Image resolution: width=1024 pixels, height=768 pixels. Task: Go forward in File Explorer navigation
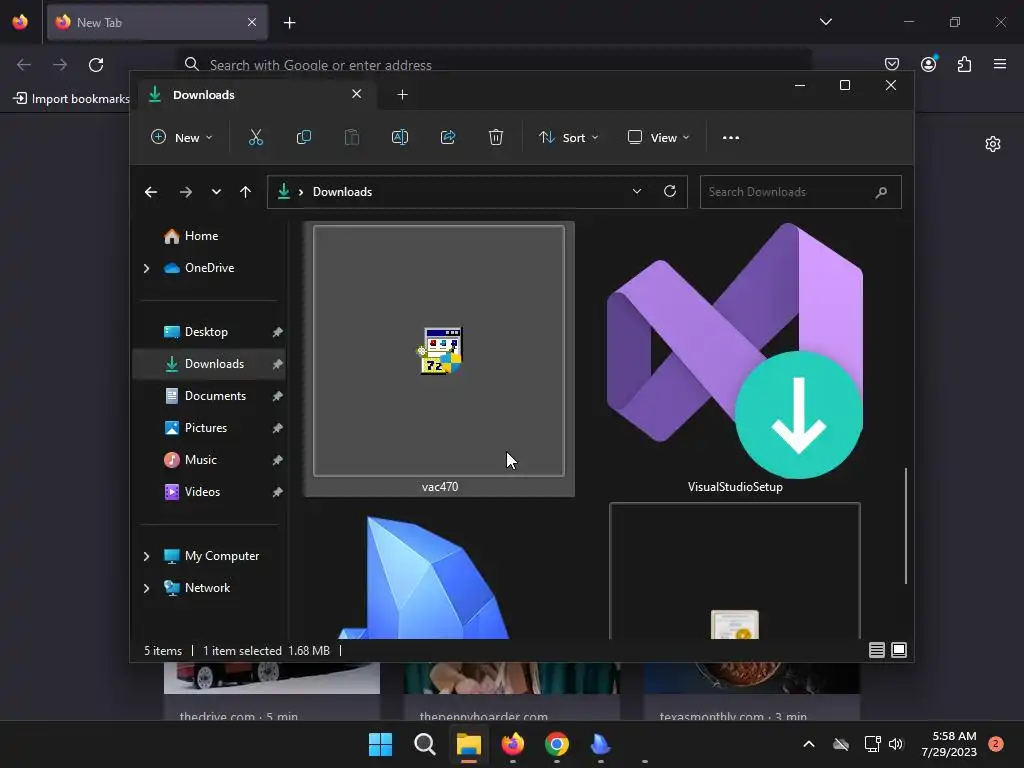click(x=185, y=192)
